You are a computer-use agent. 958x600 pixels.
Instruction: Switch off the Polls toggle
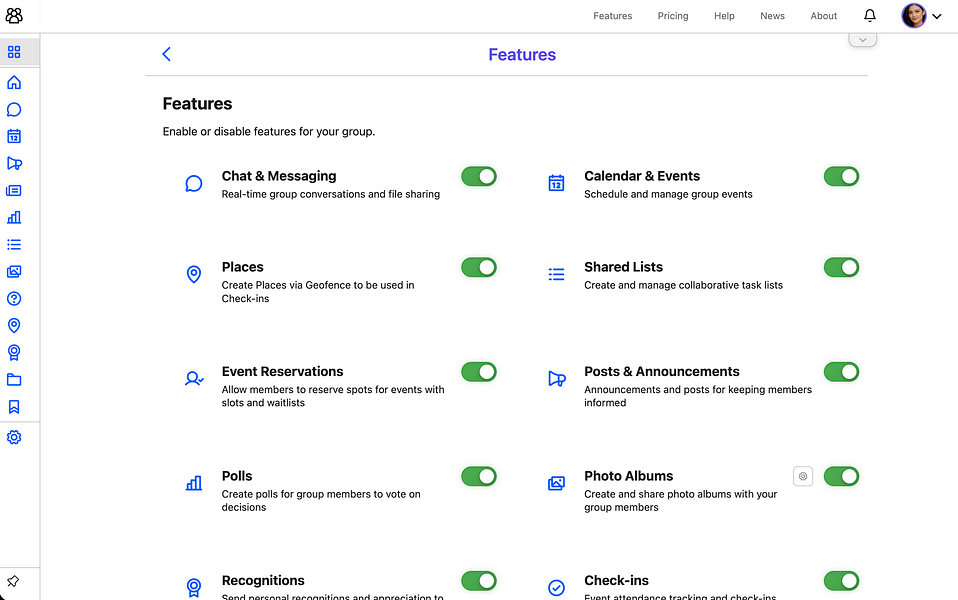pos(479,477)
